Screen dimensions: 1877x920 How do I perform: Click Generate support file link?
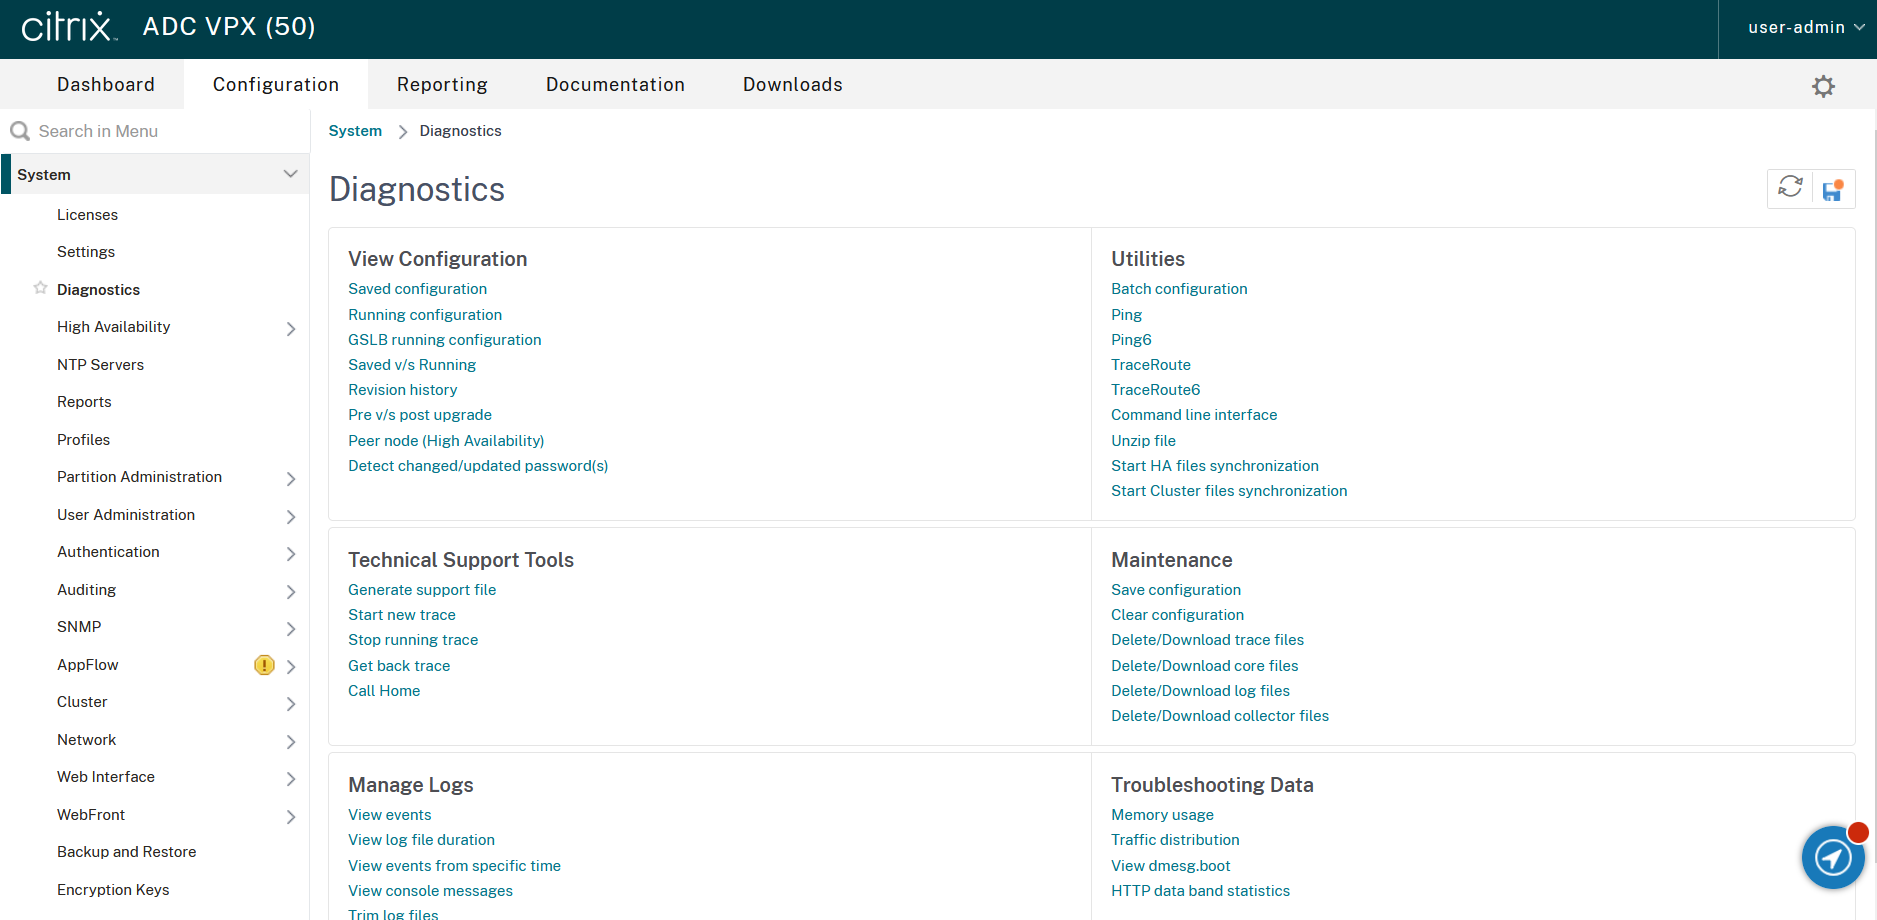point(422,590)
